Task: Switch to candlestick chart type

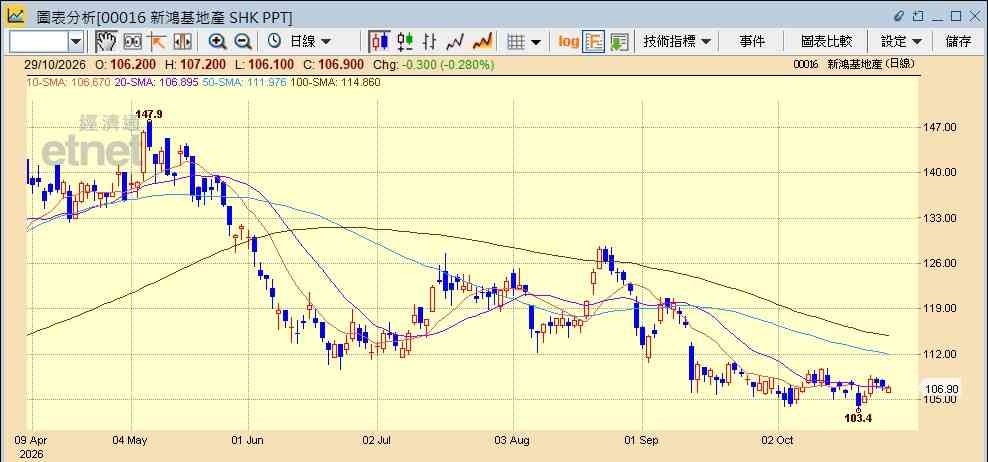Action: tap(379, 42)
